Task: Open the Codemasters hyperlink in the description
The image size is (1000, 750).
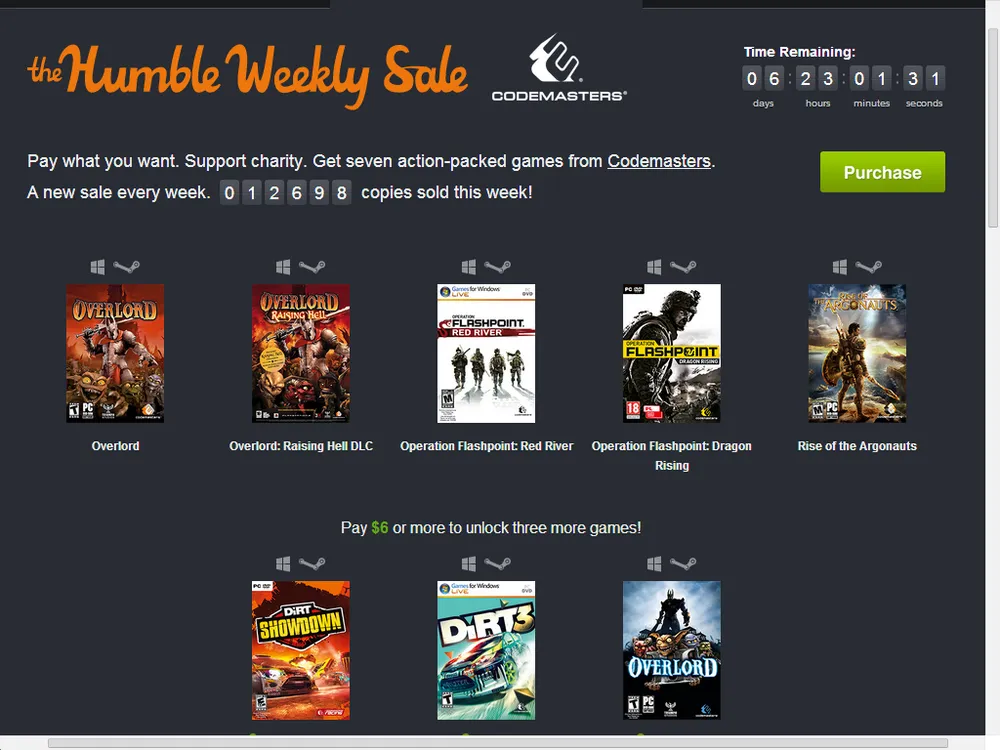Action: tap(659, 161)
